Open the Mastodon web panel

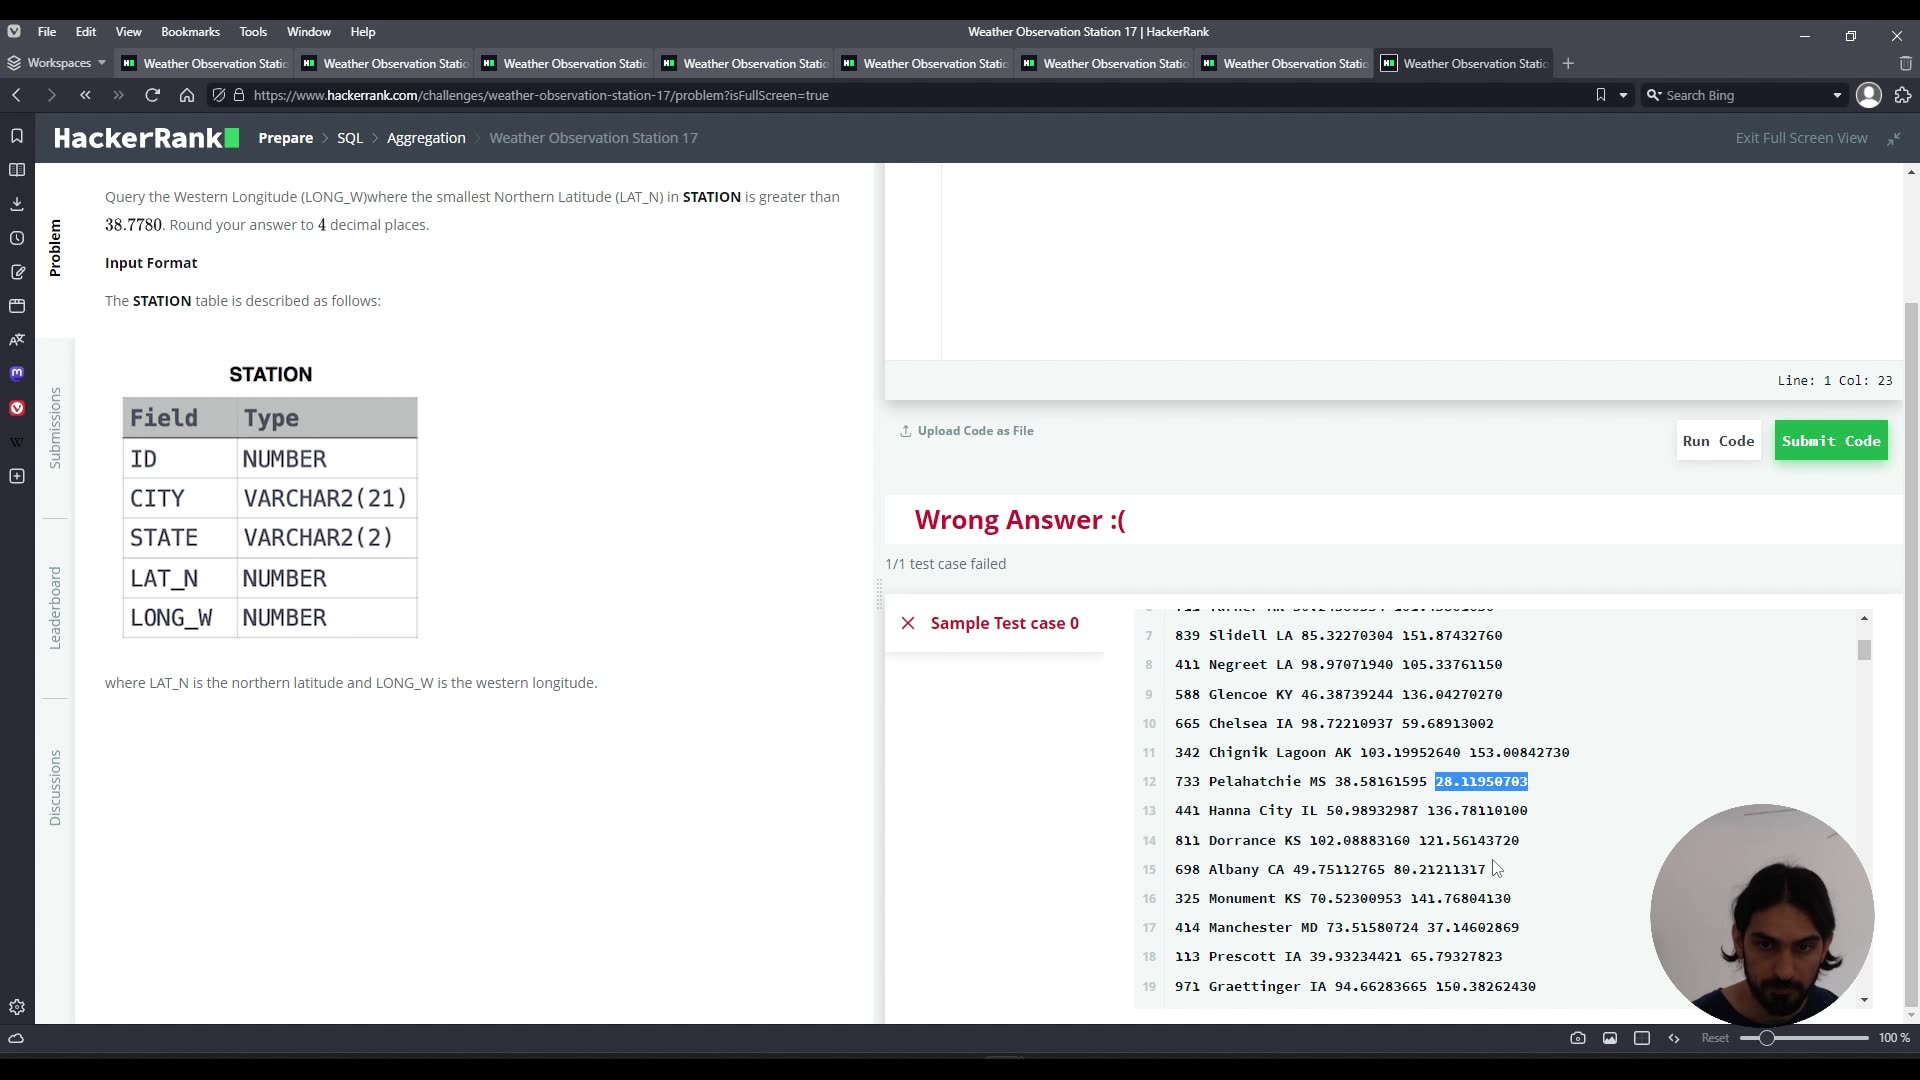tap(16, 373)
